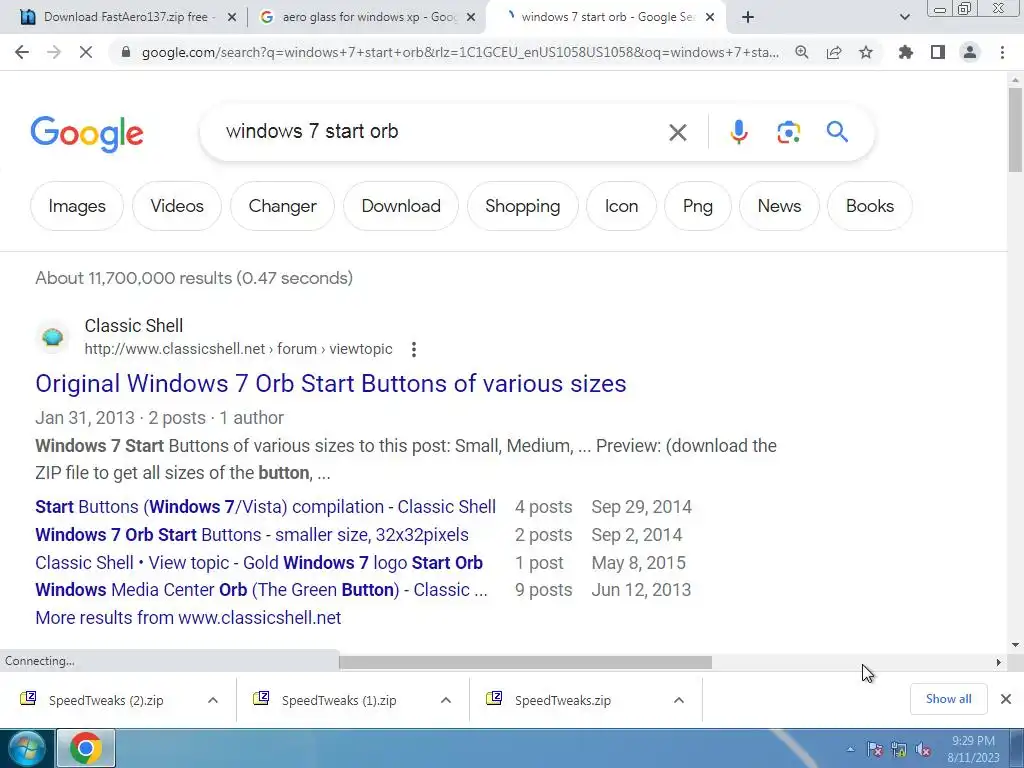Clear the search box with X

click(678, 133)
